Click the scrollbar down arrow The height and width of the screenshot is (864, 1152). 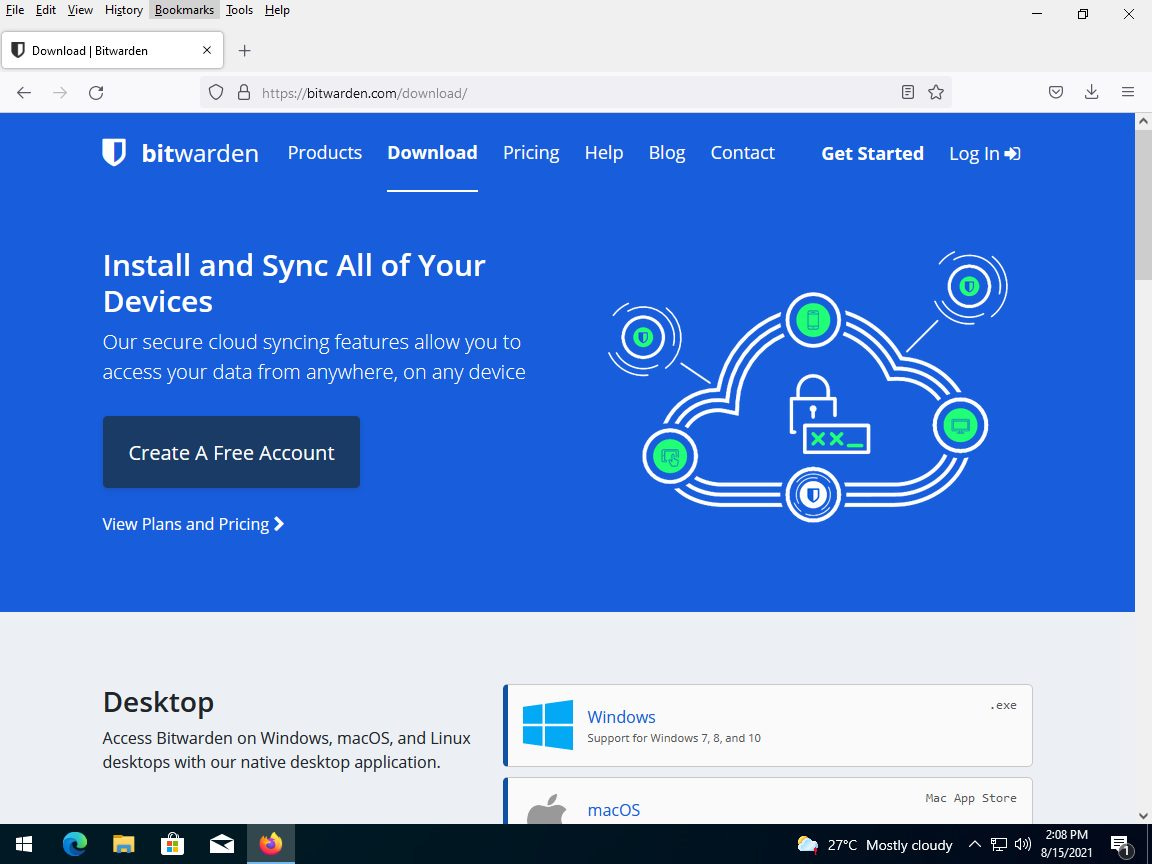[1143, 816]
